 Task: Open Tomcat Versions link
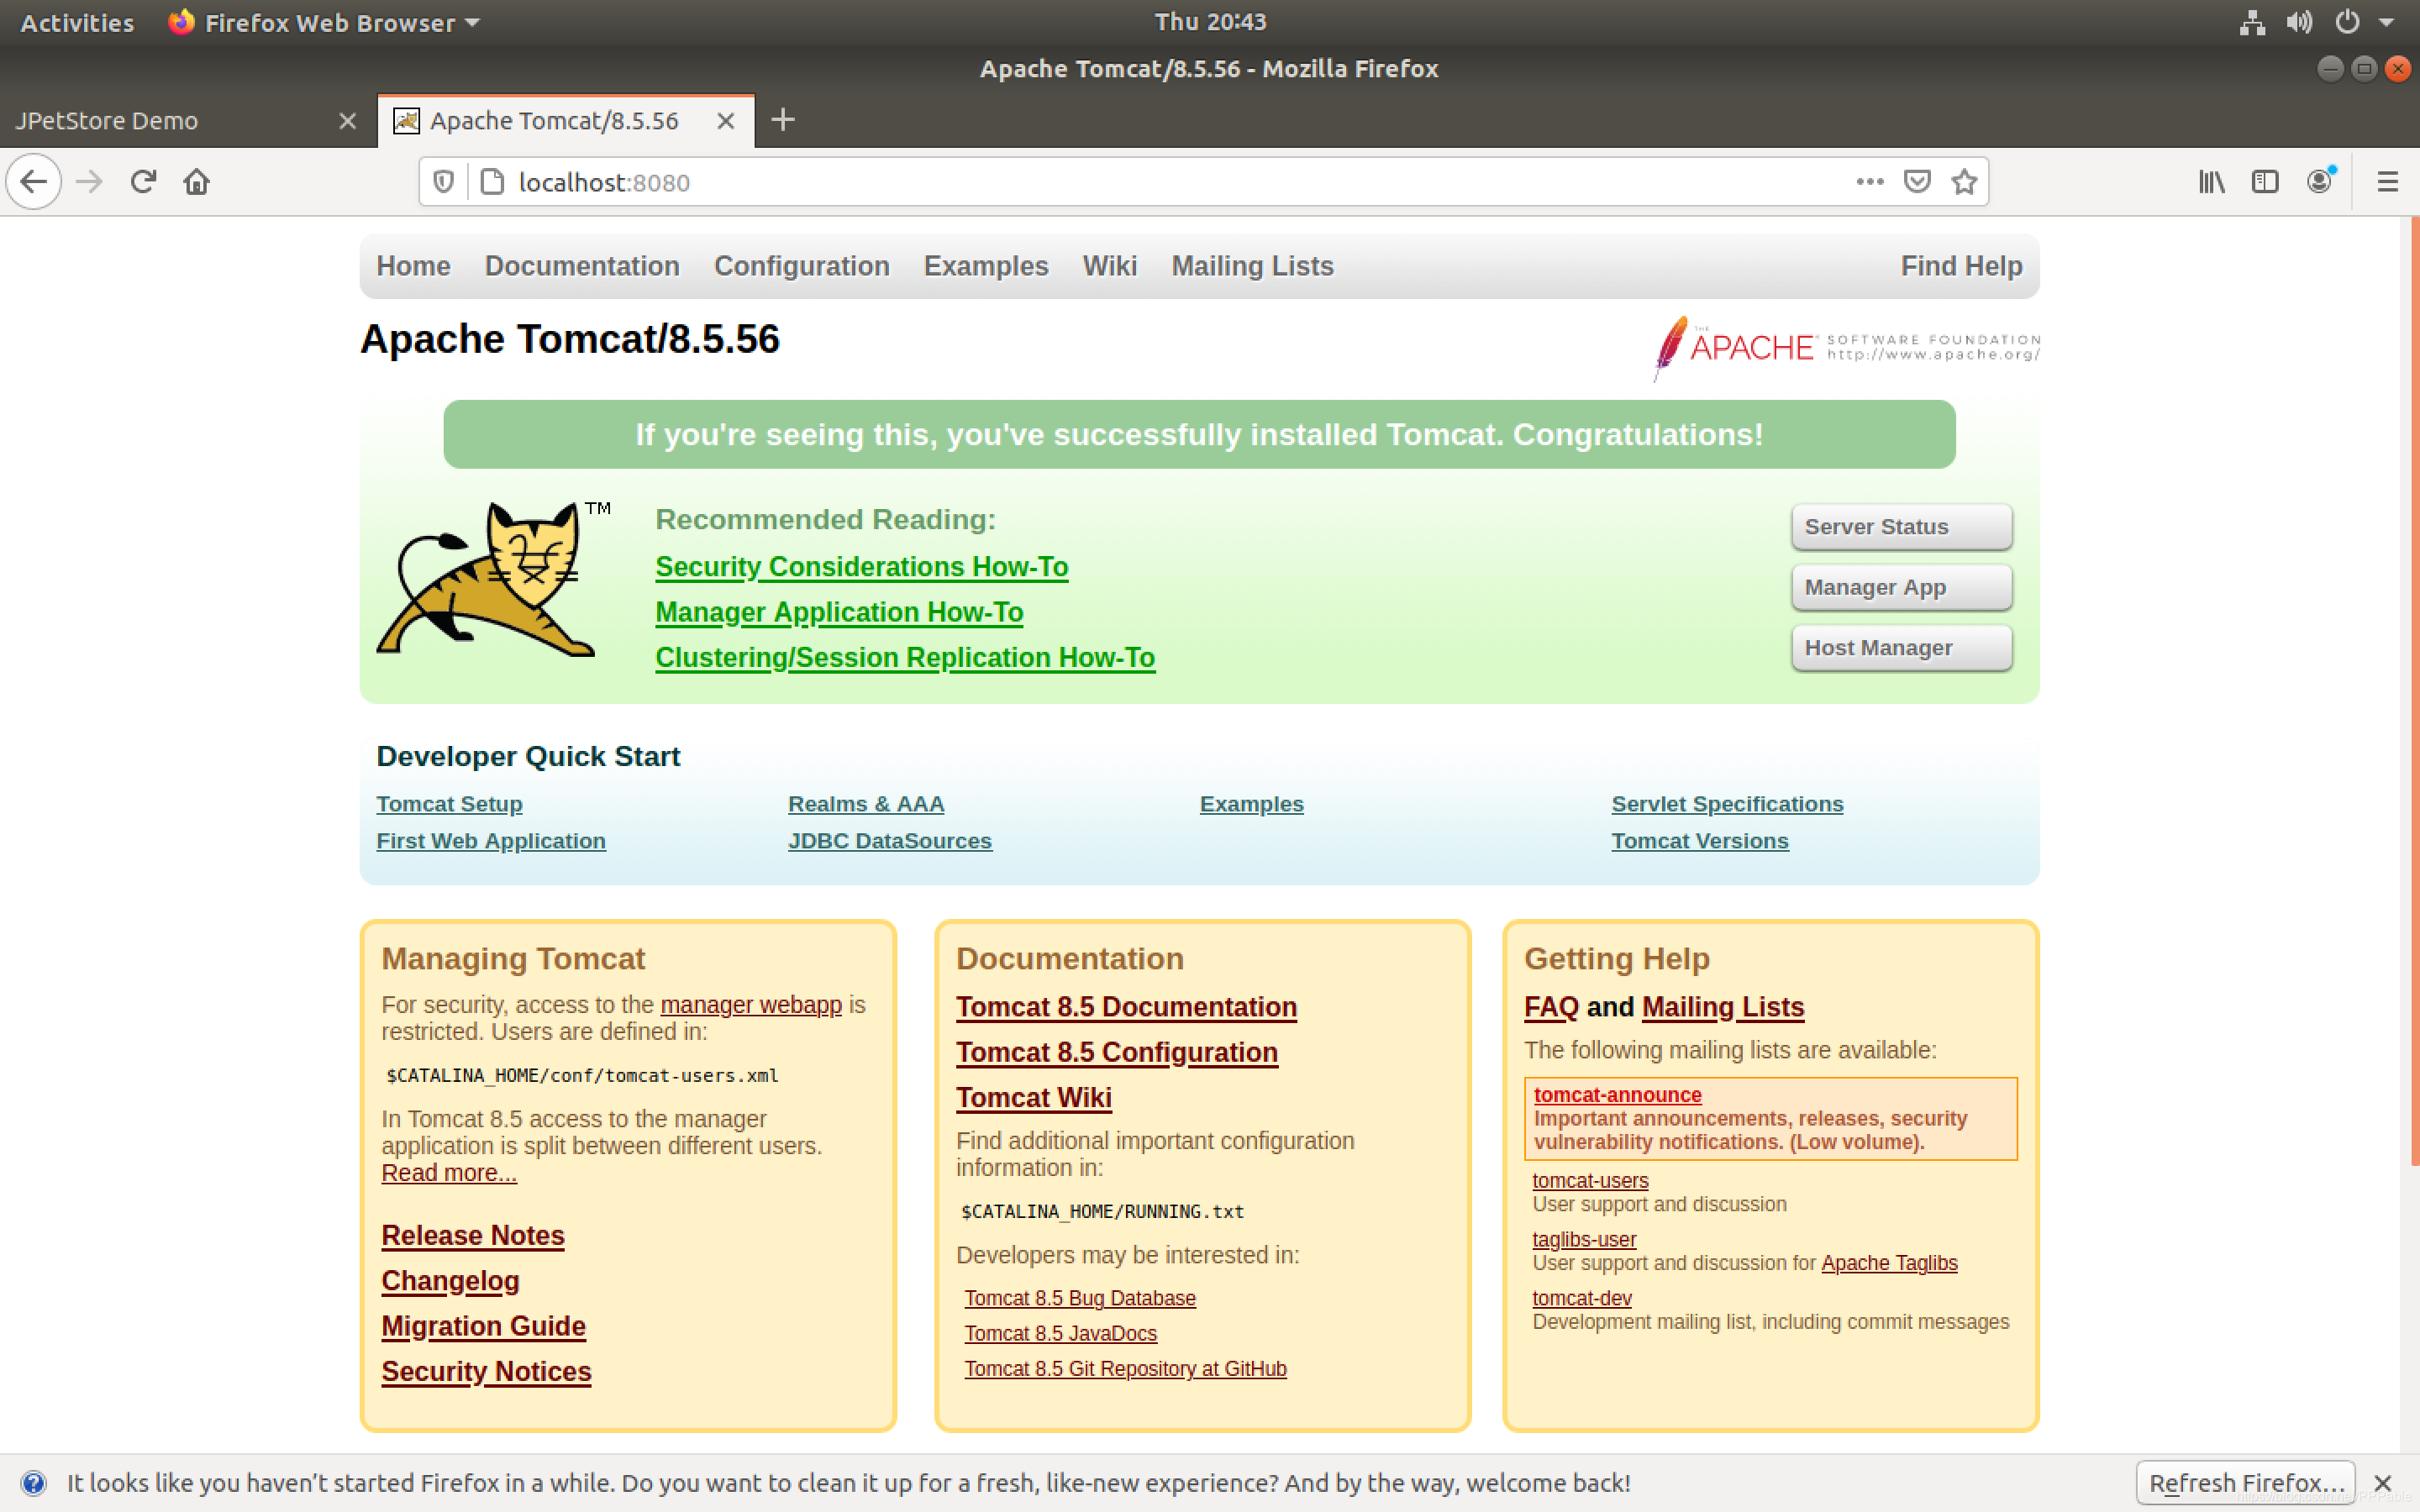1700,841
